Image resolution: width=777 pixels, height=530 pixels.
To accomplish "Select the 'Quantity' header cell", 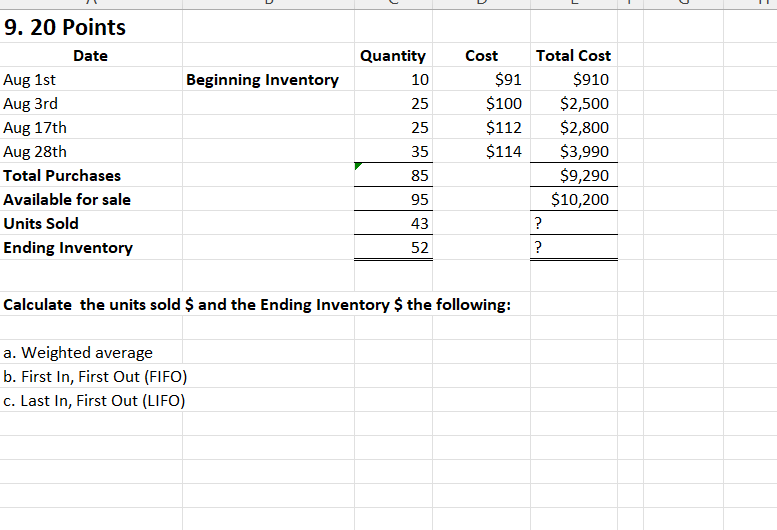I will [393, 55].
